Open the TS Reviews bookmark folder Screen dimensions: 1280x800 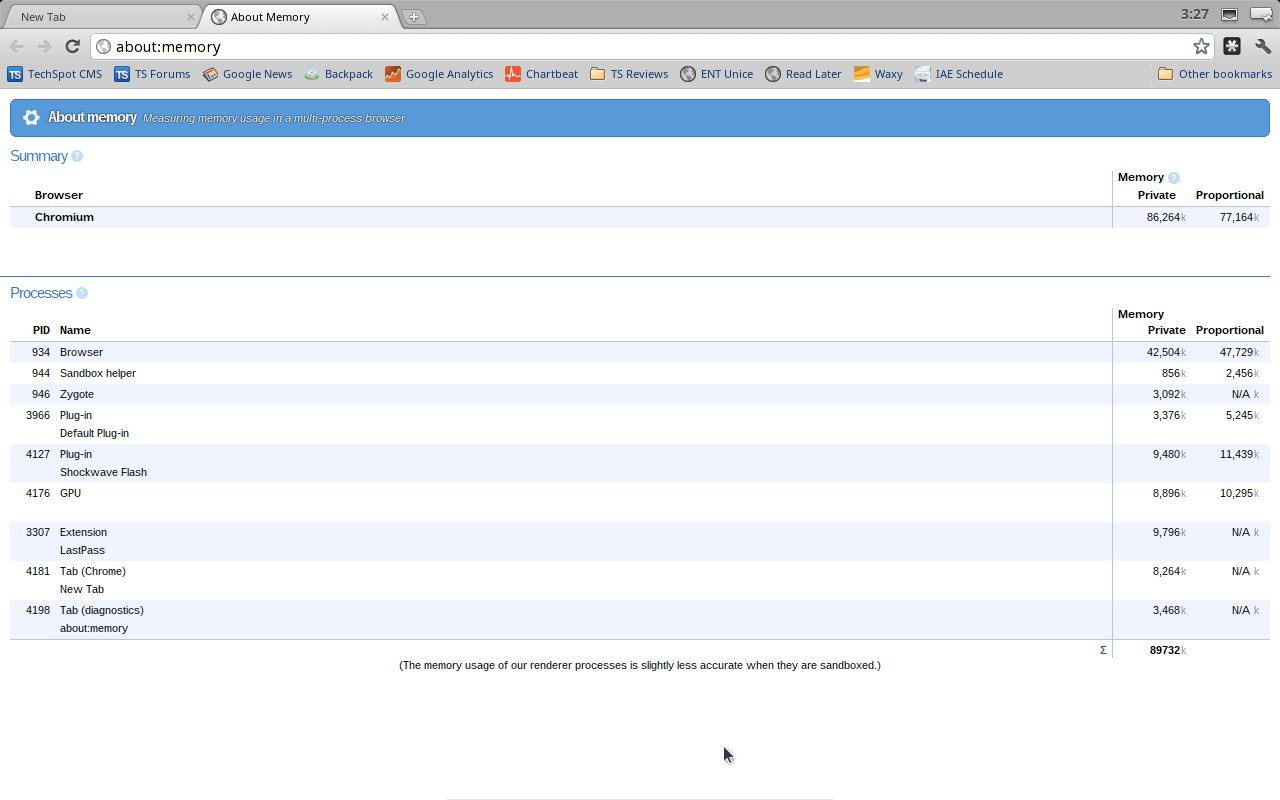coord(629,74)
